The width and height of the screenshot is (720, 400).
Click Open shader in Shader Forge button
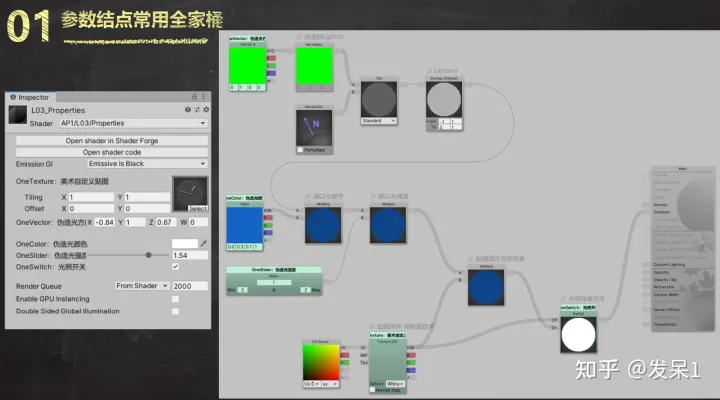coord(112,141)
